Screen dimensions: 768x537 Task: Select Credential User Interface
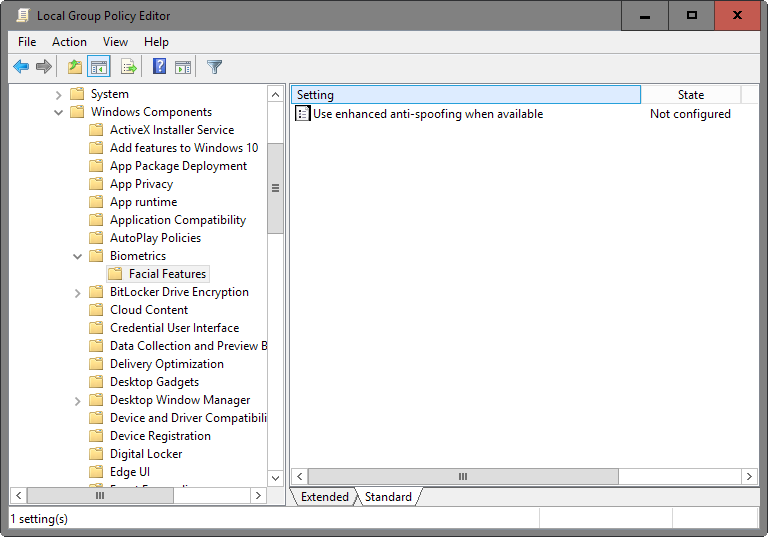174,328
